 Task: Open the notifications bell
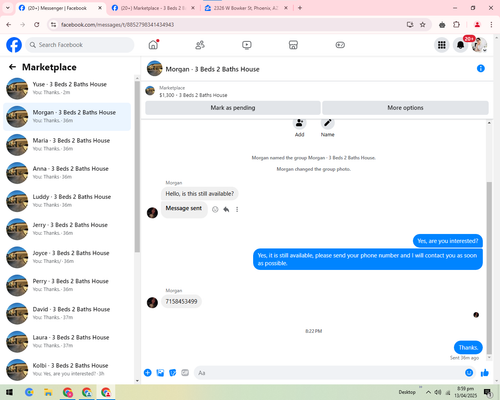point(461,45)
